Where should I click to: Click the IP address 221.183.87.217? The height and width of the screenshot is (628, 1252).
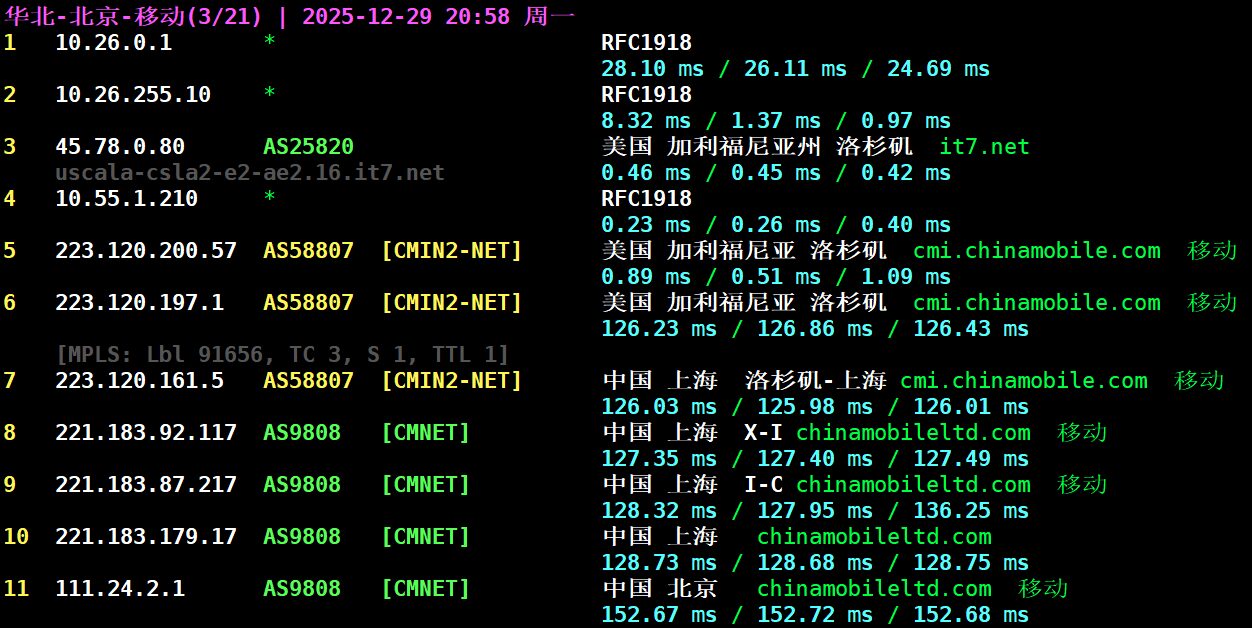[x=146, y=484]
